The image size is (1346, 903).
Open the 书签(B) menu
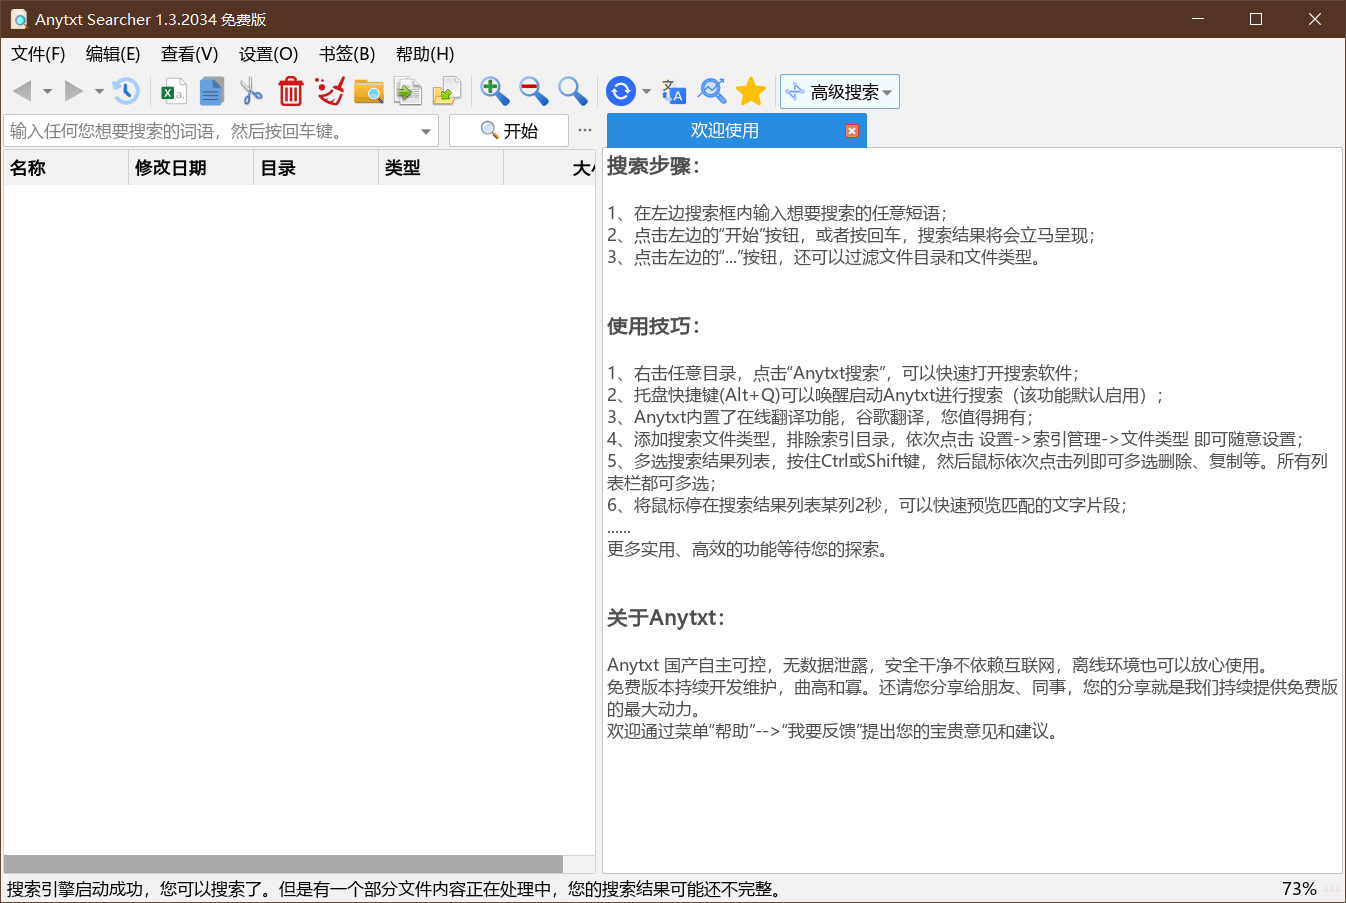pos(347,54)
